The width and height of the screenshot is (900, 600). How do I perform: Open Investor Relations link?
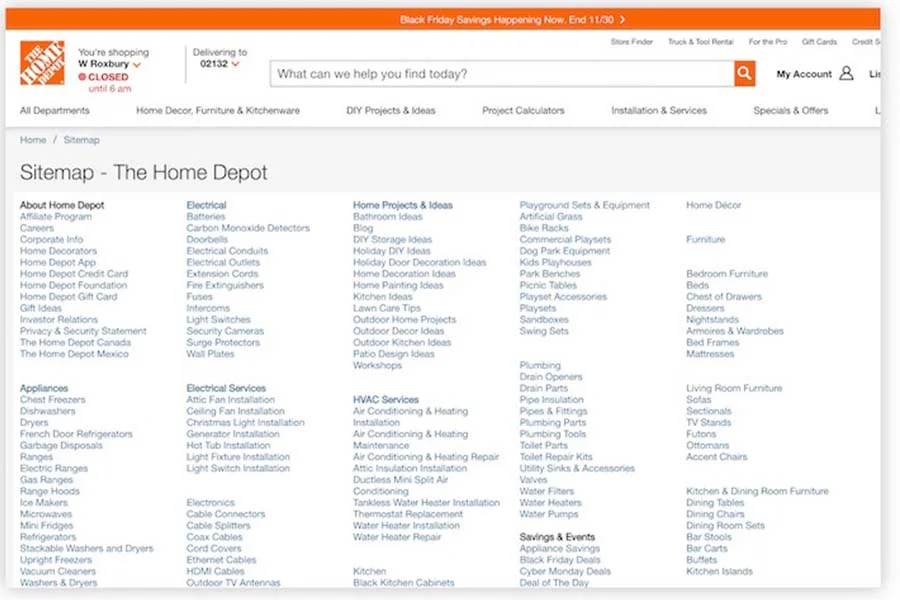(59, 319)
